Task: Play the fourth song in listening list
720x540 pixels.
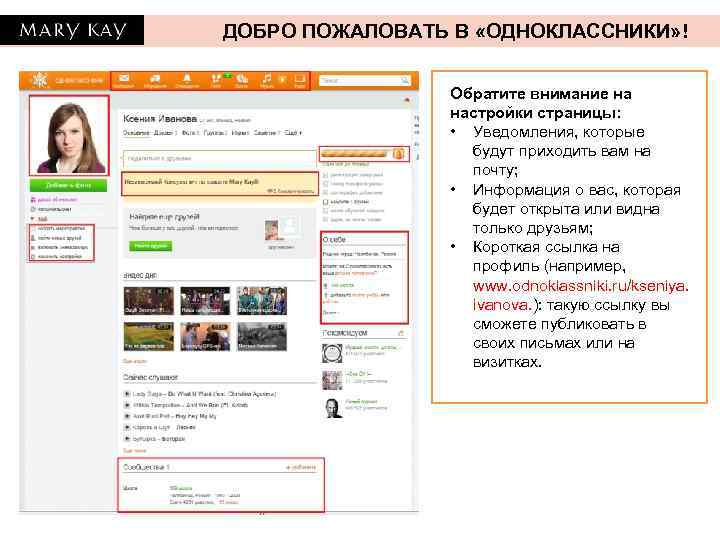Action: [x=127, y=427]
